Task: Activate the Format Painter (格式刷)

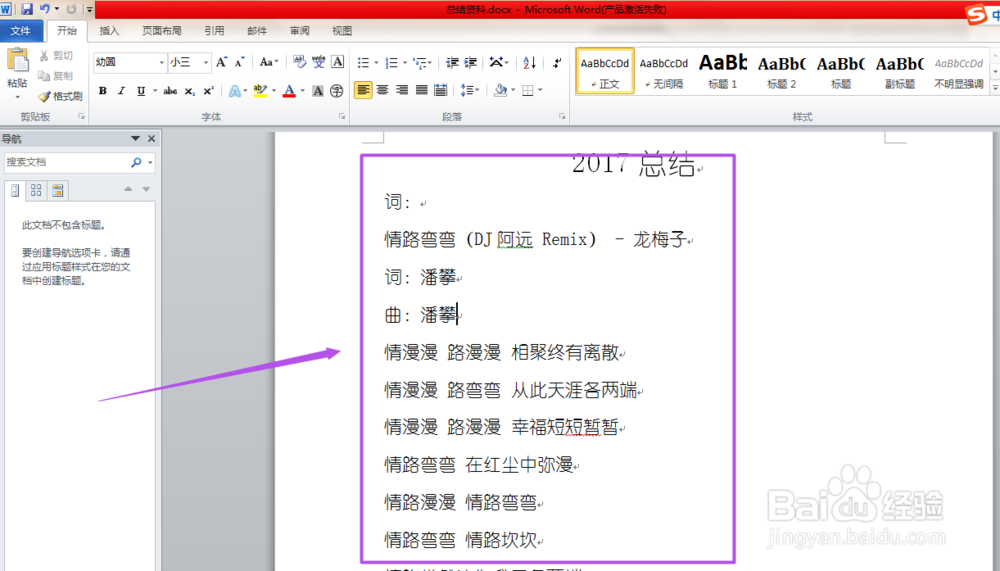Action: tap(61, 96)
